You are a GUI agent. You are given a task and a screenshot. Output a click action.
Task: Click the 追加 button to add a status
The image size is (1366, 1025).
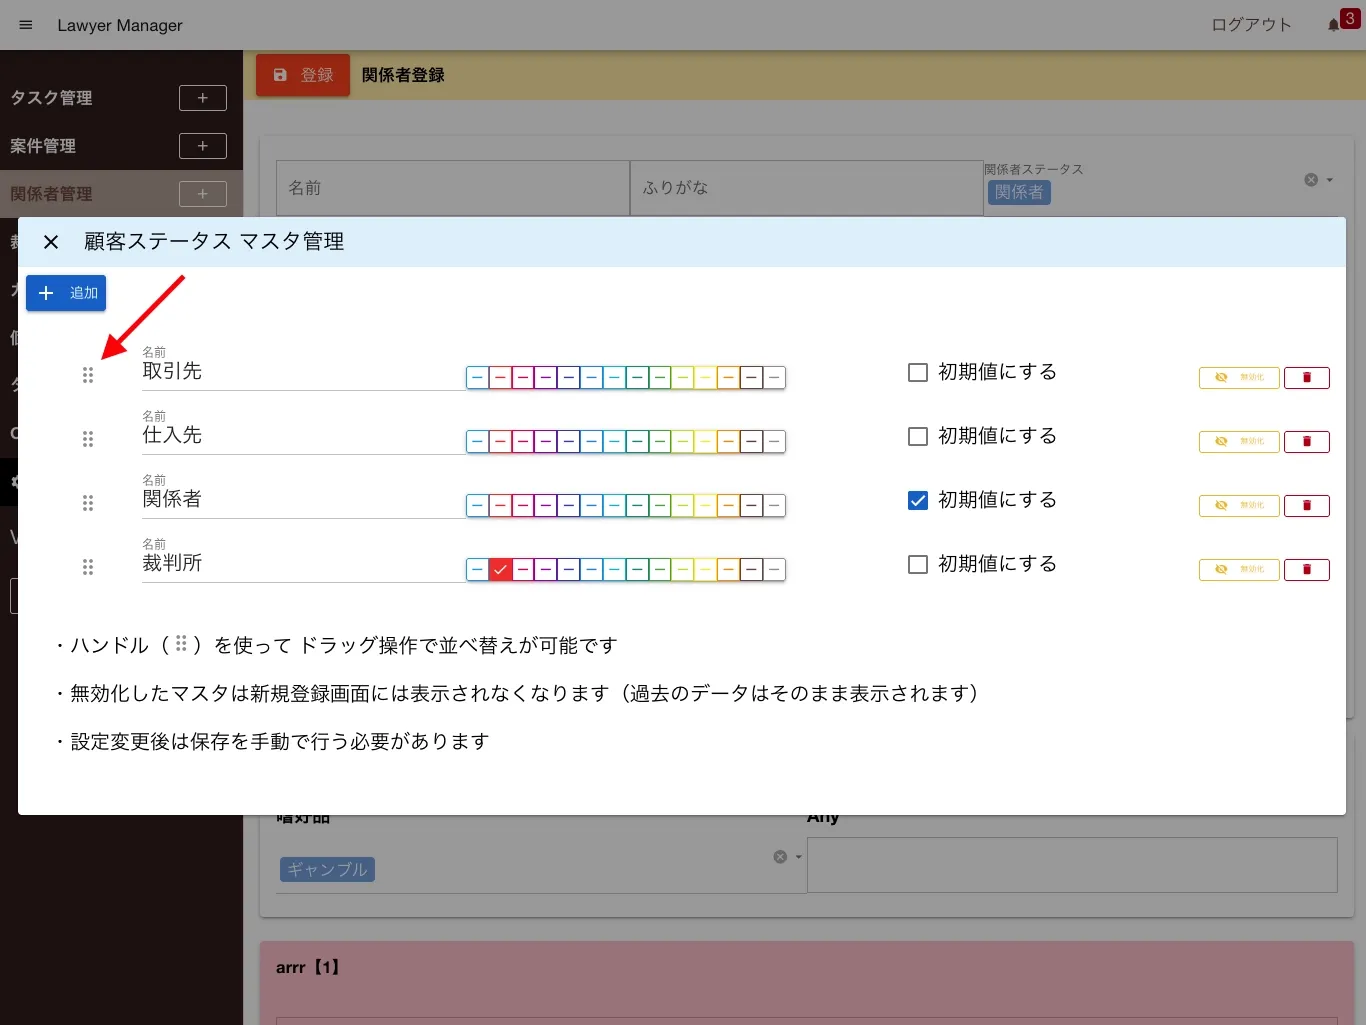pyautogui.click(x=66, y=293)
